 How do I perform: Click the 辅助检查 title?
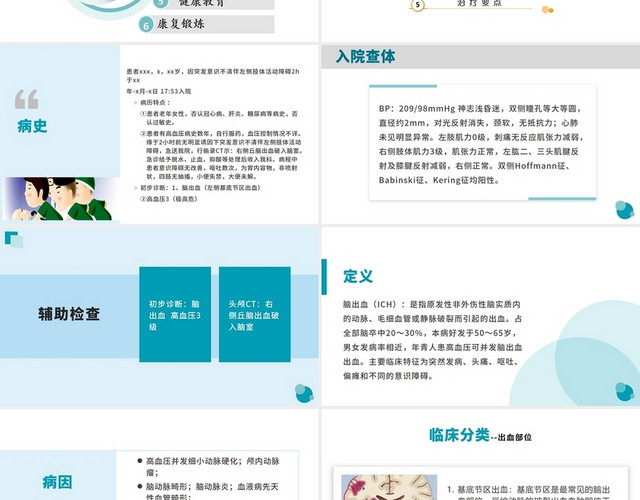[69, 314]
